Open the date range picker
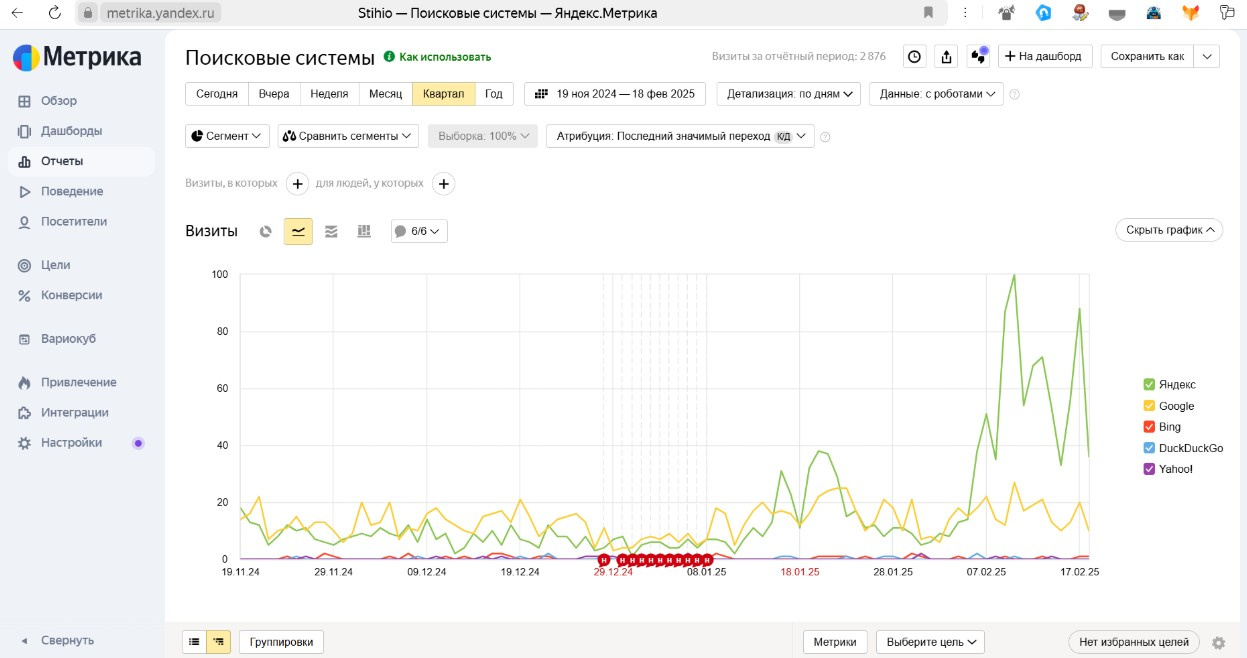Image resolution: width=1247 pixels, height=658 pixels. [x=614, y=94]
